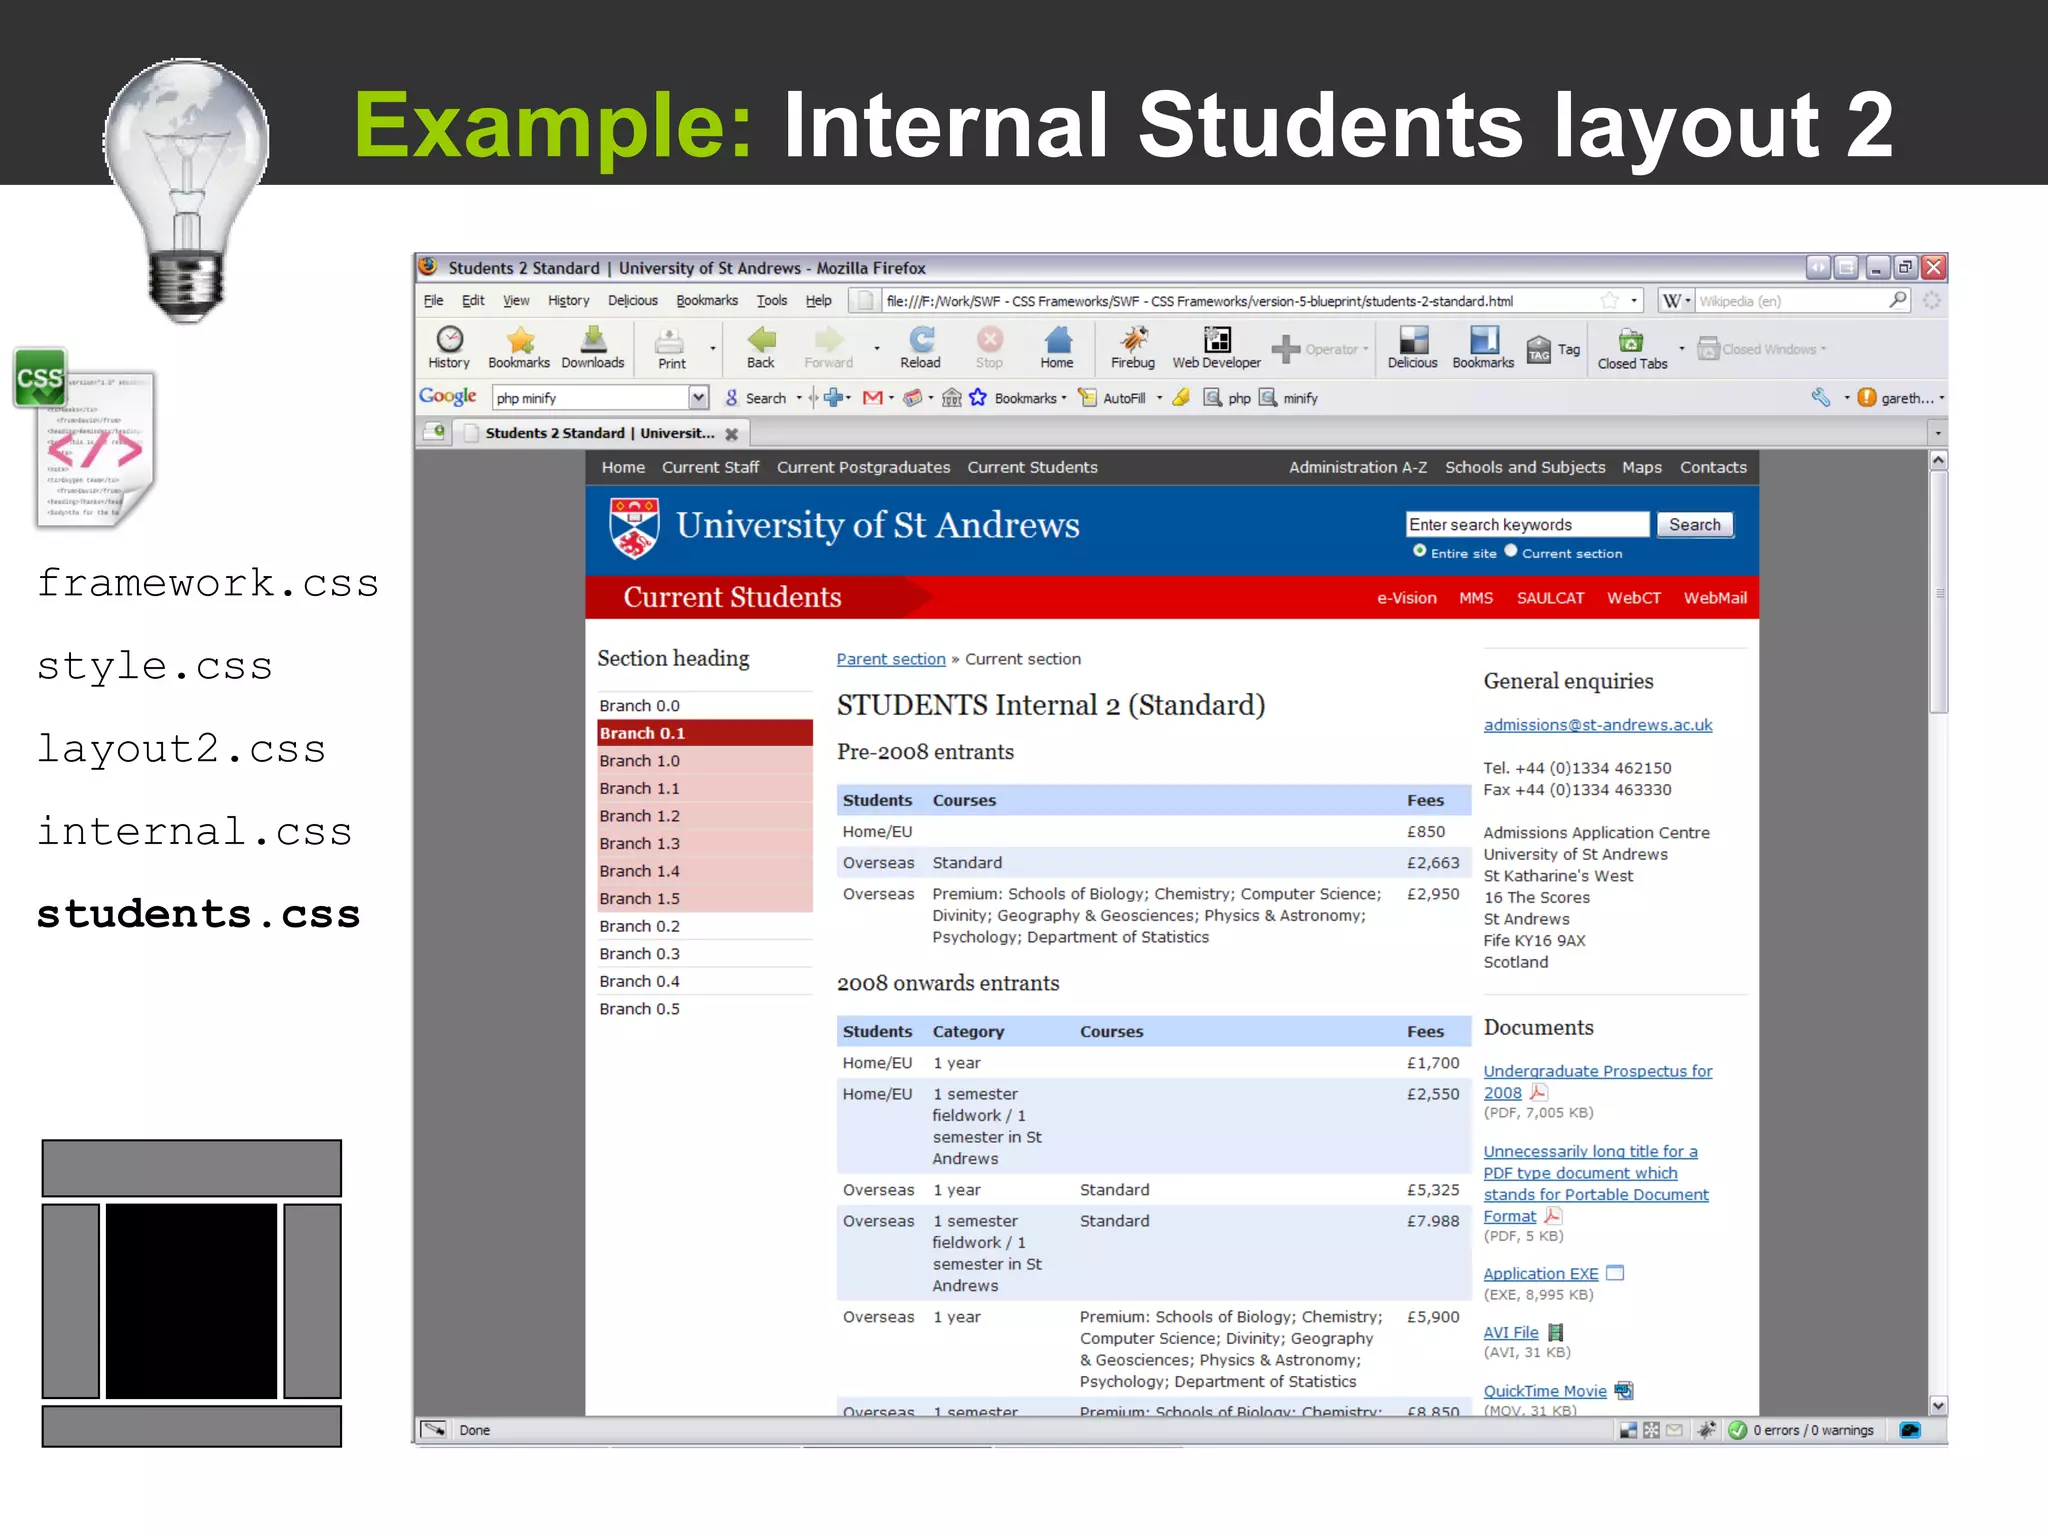This screenshot has width=2048, height=1536.
Task: Open the Closed Tabs dropdown arrow
Action: tap(1681, 349)
